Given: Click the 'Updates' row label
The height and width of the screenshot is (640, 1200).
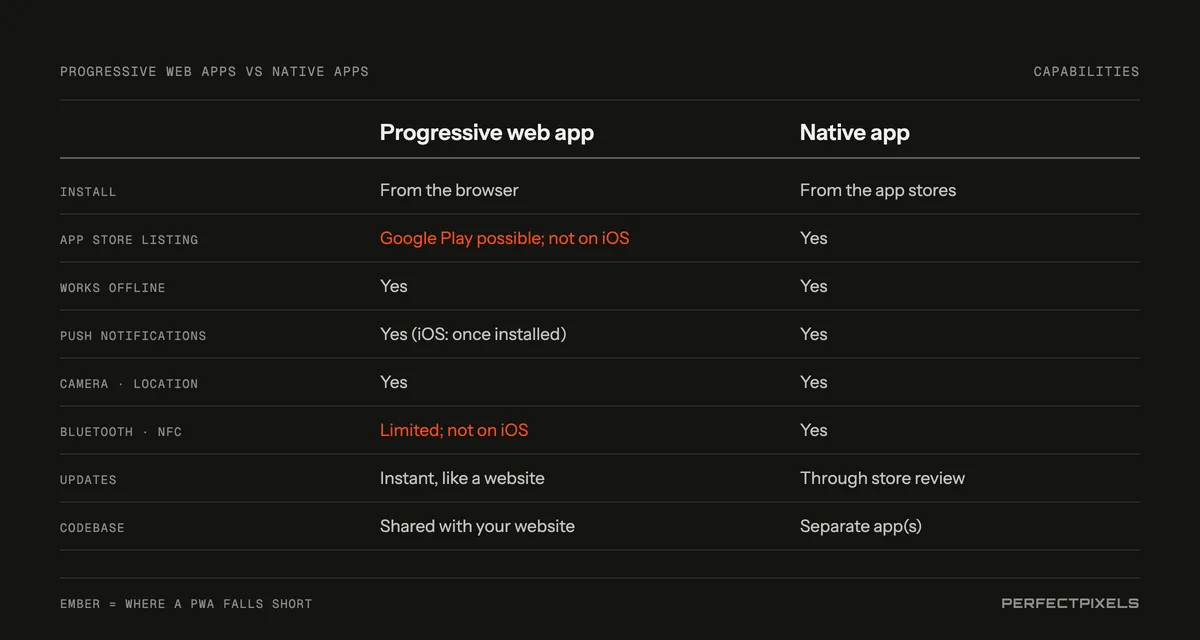Looking at the screenshot, I should pyautogui.click(x=88, y=480).
